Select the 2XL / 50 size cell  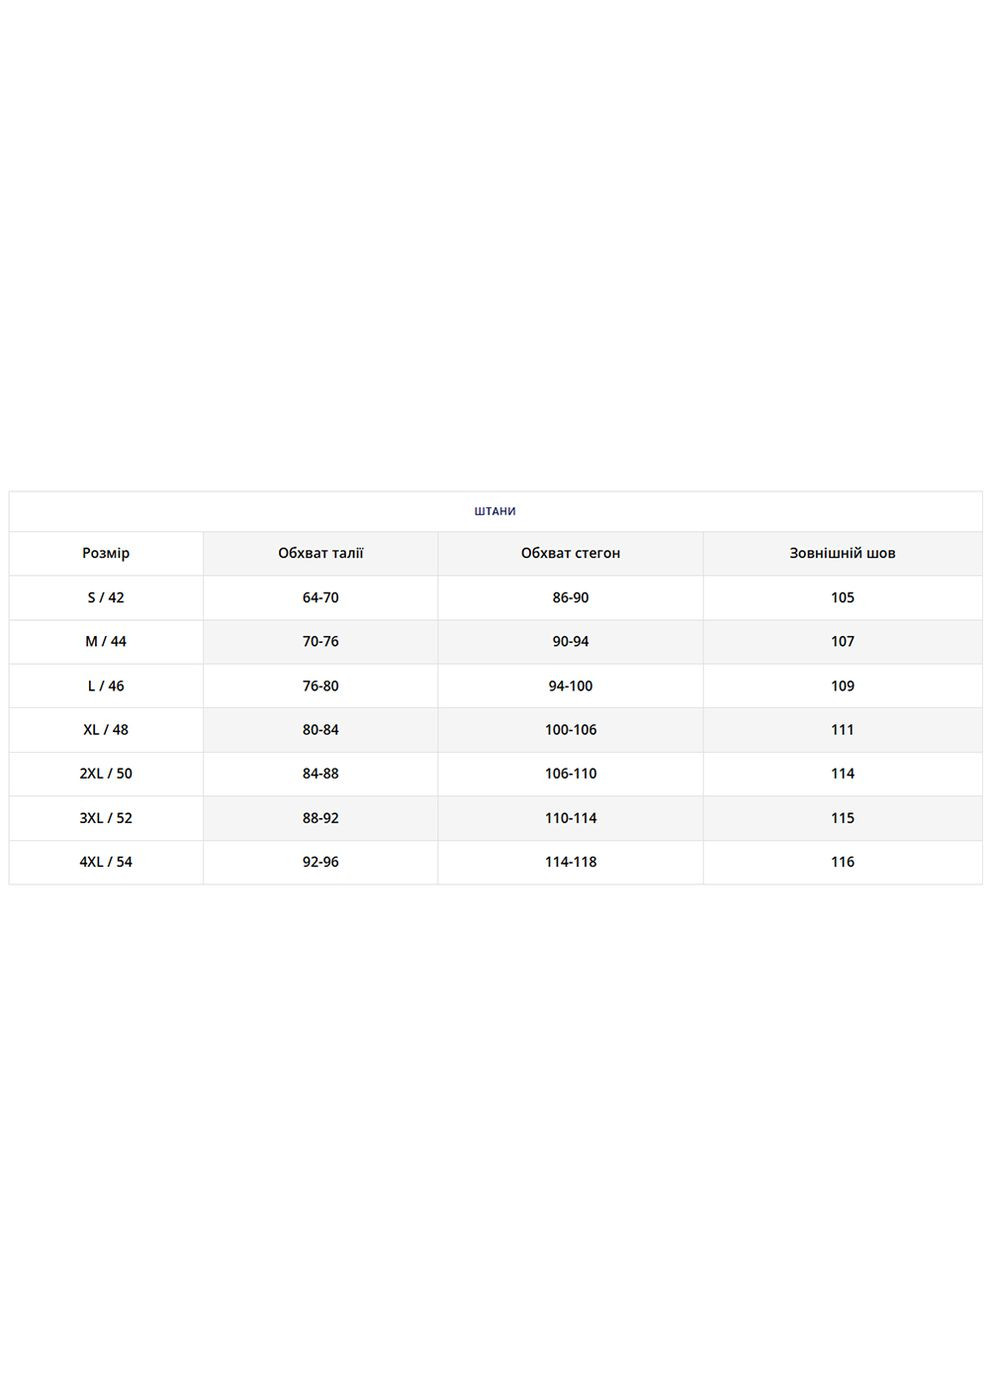click(106, 774)
